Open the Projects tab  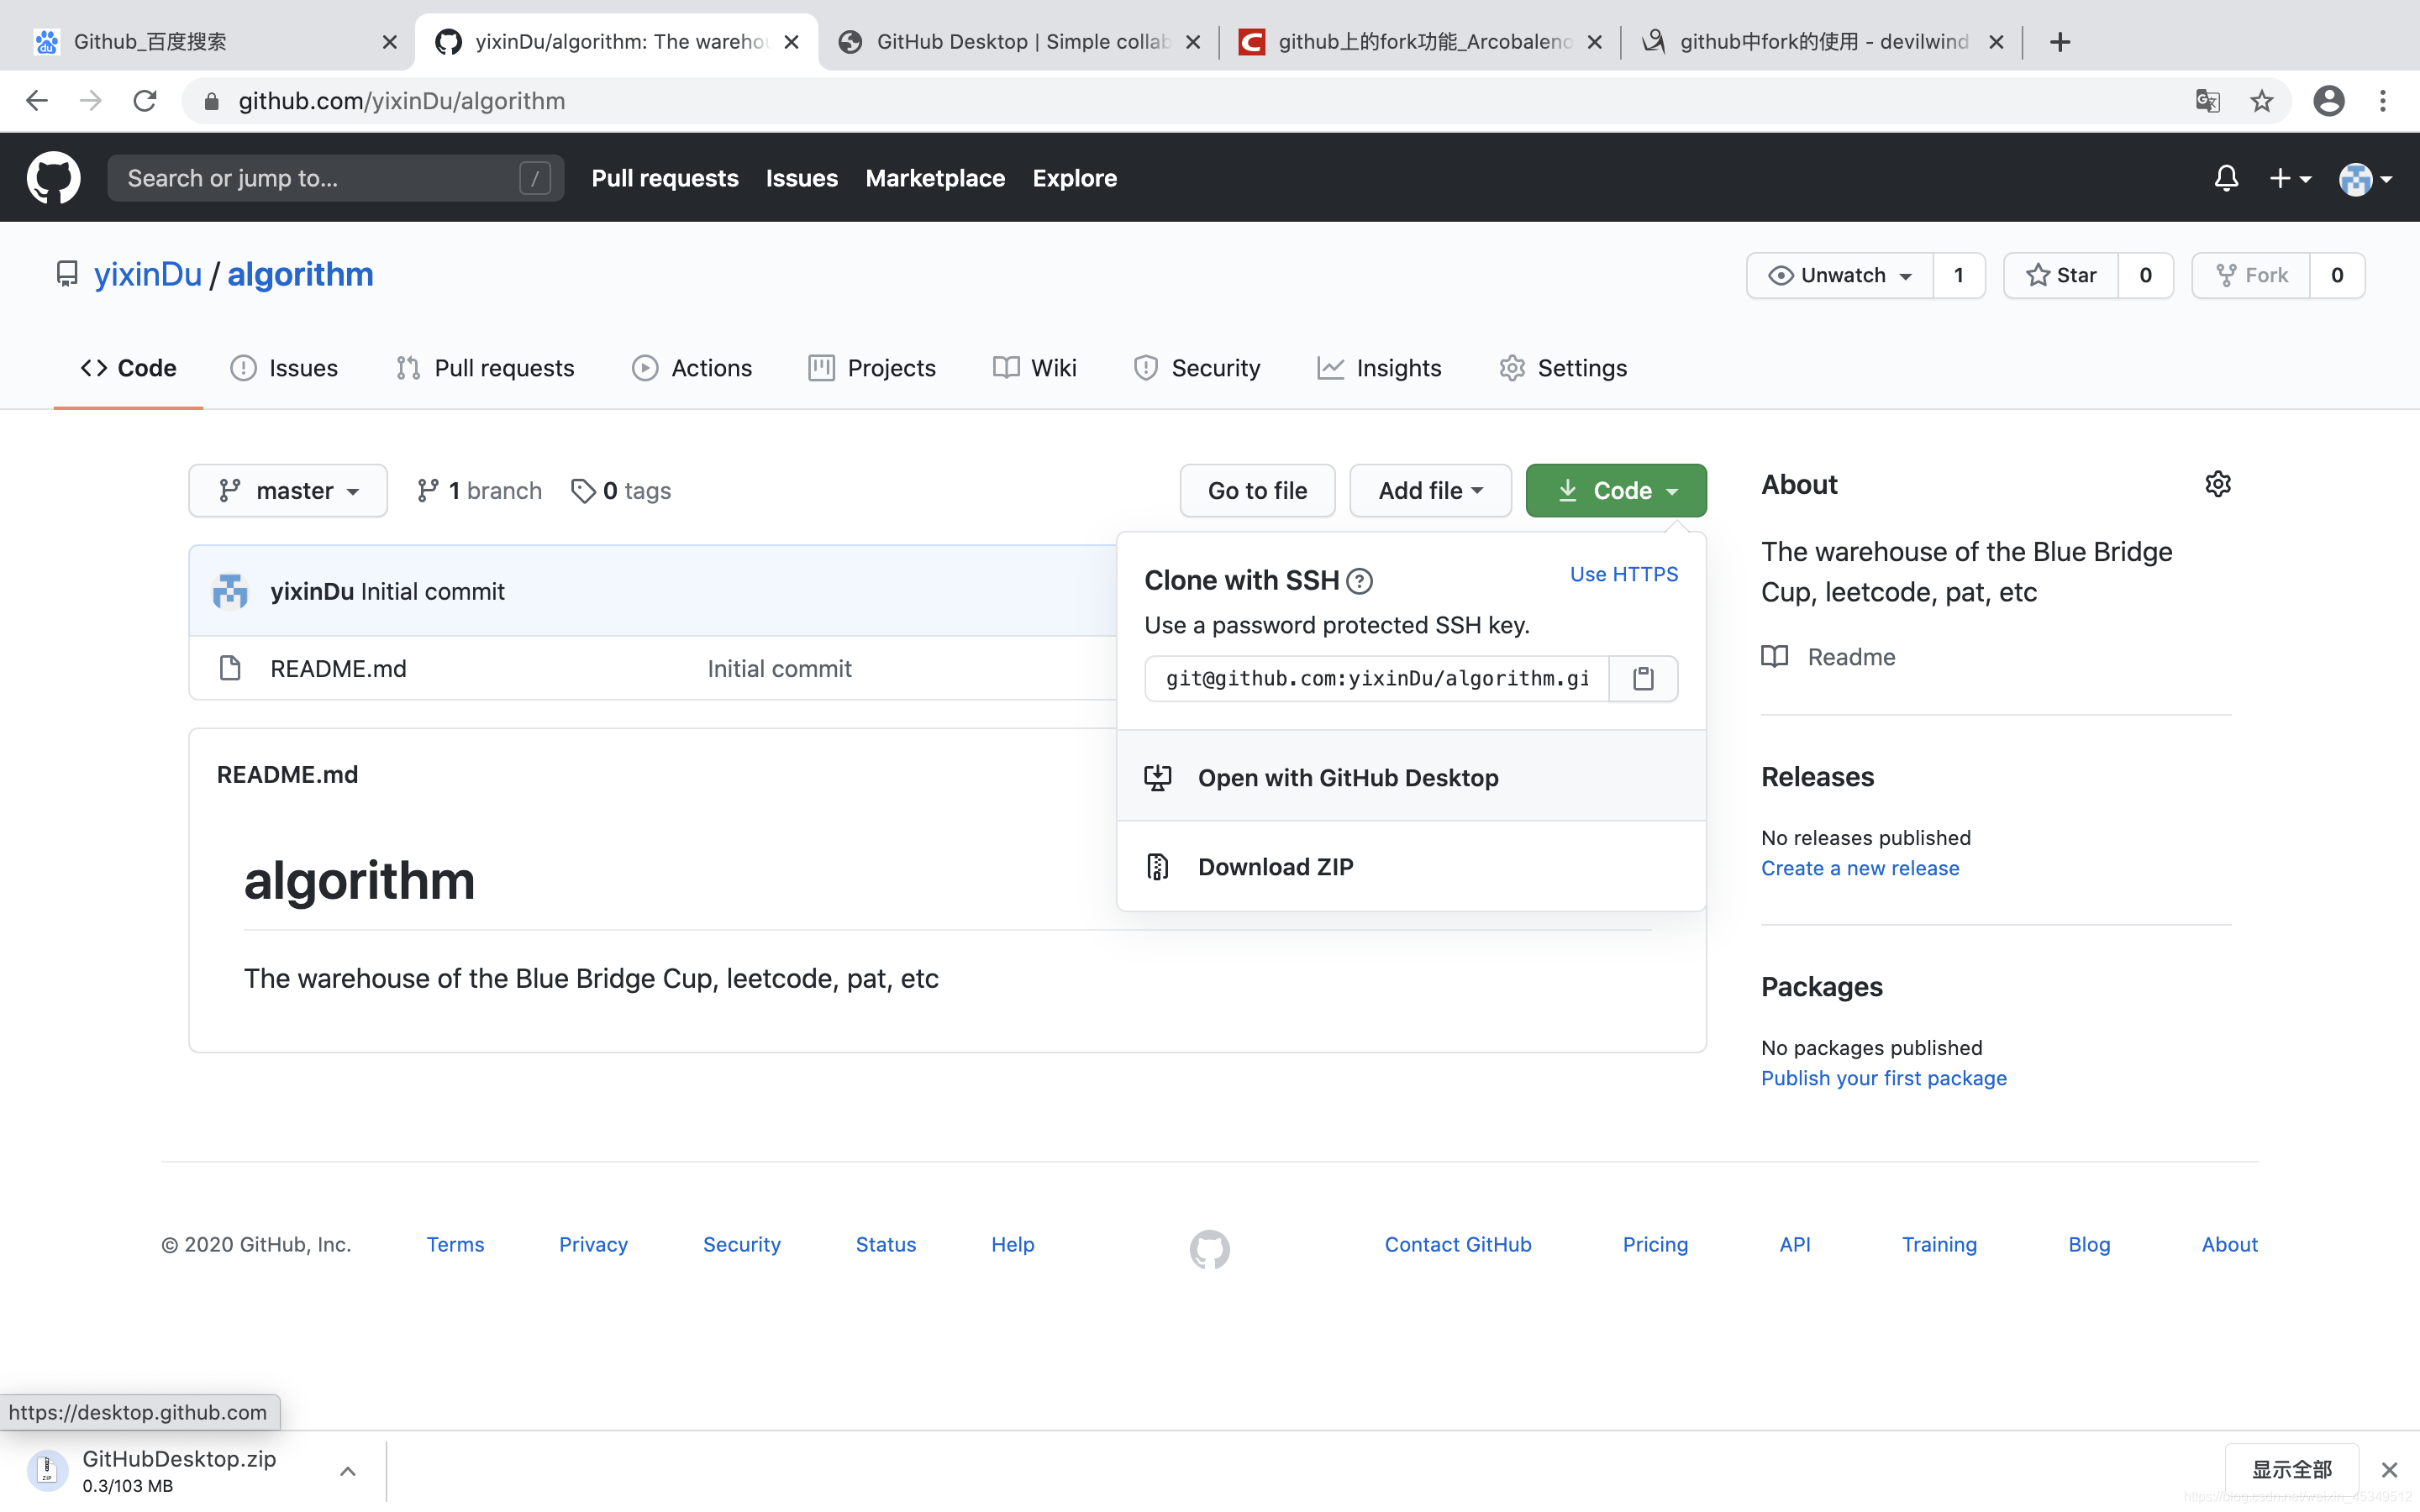[x=872, y=368]
